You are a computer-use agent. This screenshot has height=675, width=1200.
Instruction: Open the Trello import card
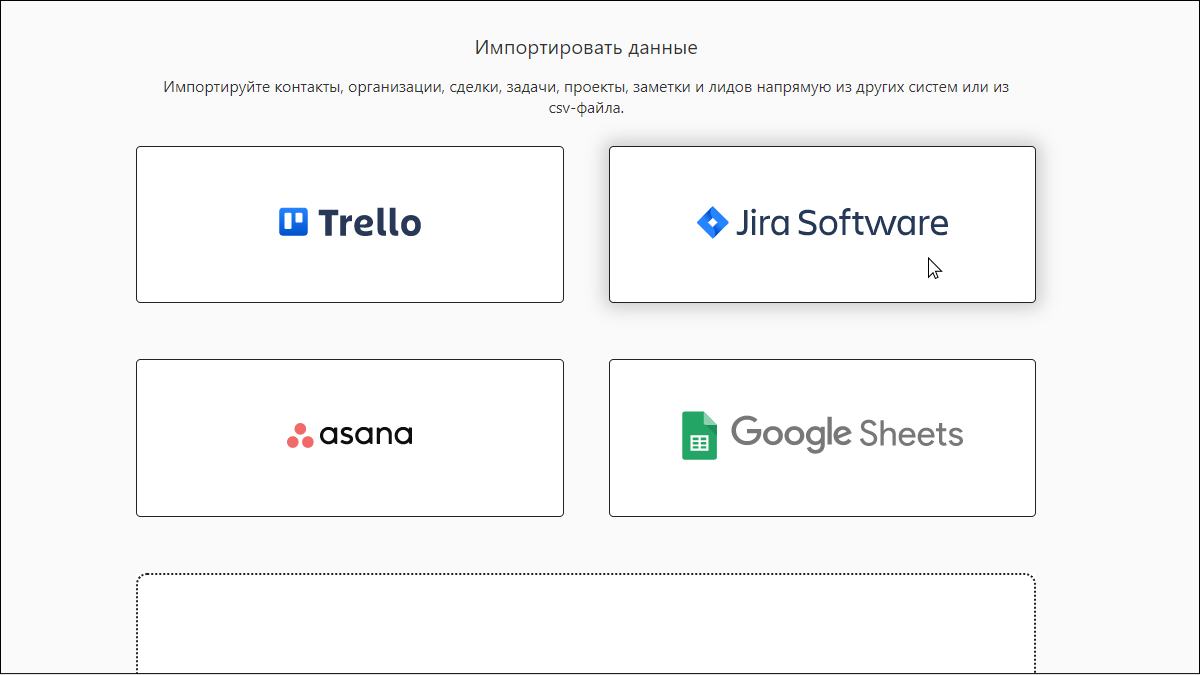(x=349, y=224)
